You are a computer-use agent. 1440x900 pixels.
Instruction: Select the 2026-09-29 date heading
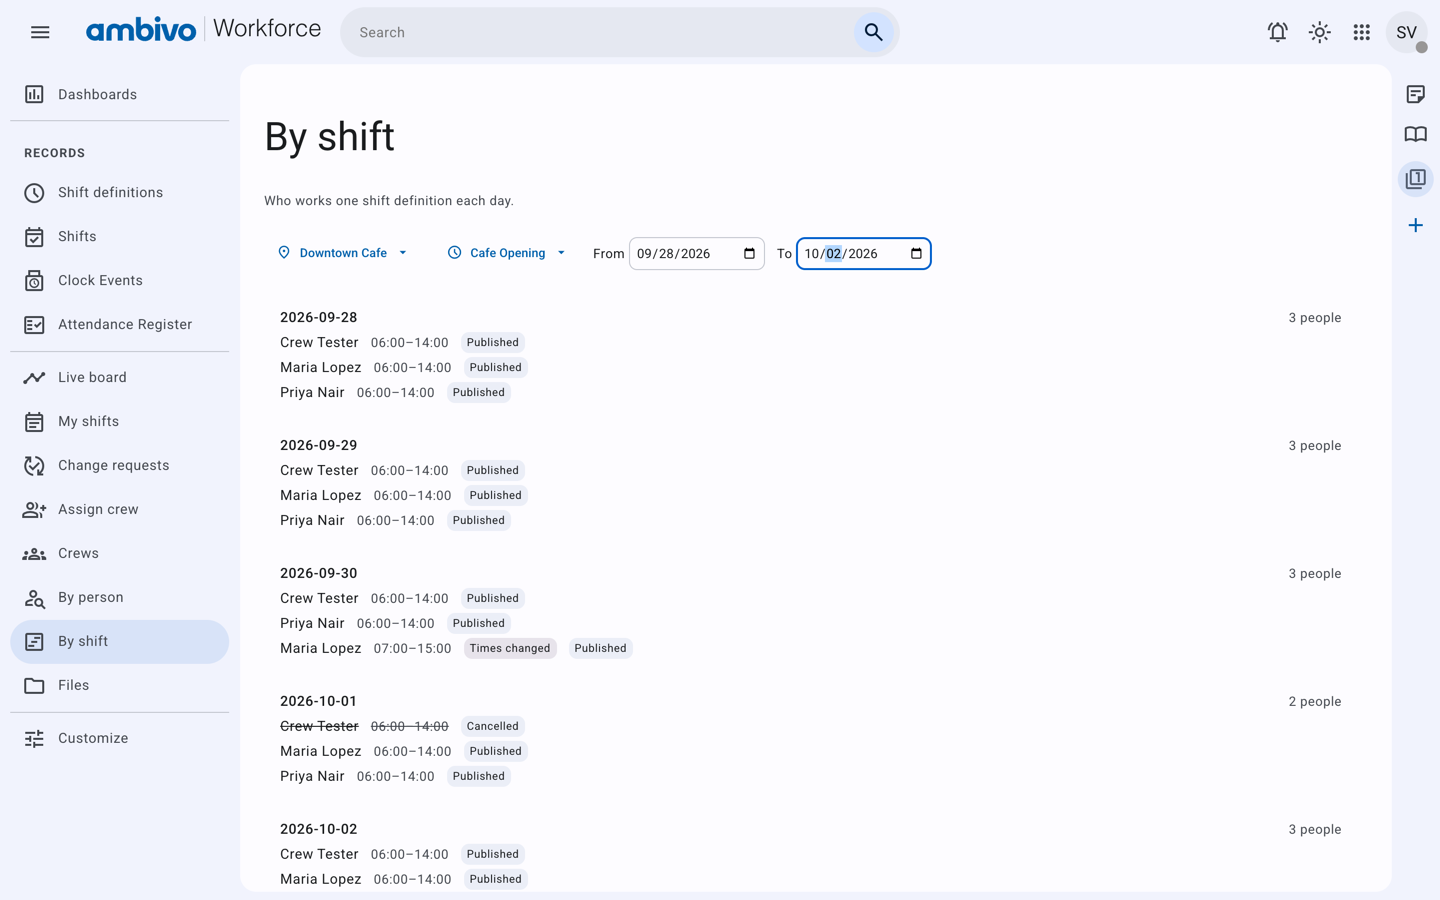click(318, 445)
